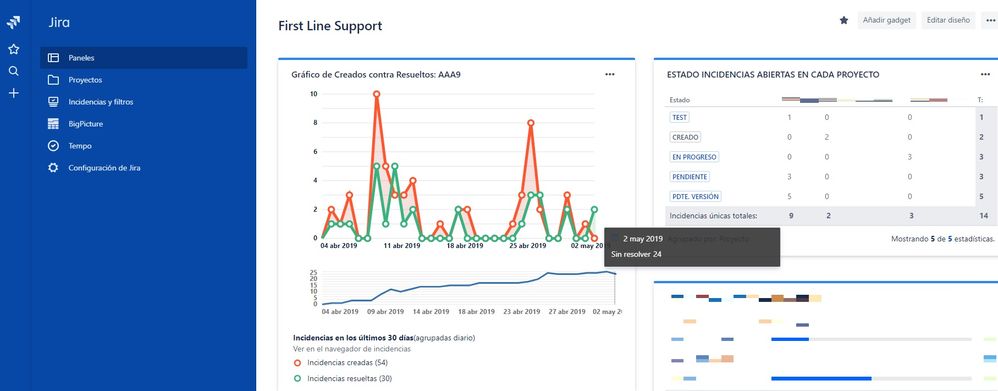Star the First Line Support dashboard
The image size is (998, 391).
[x=844, y=20]
